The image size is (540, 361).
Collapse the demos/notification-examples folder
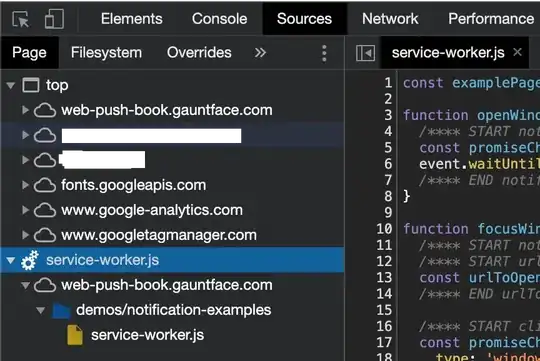click(41, 310)
